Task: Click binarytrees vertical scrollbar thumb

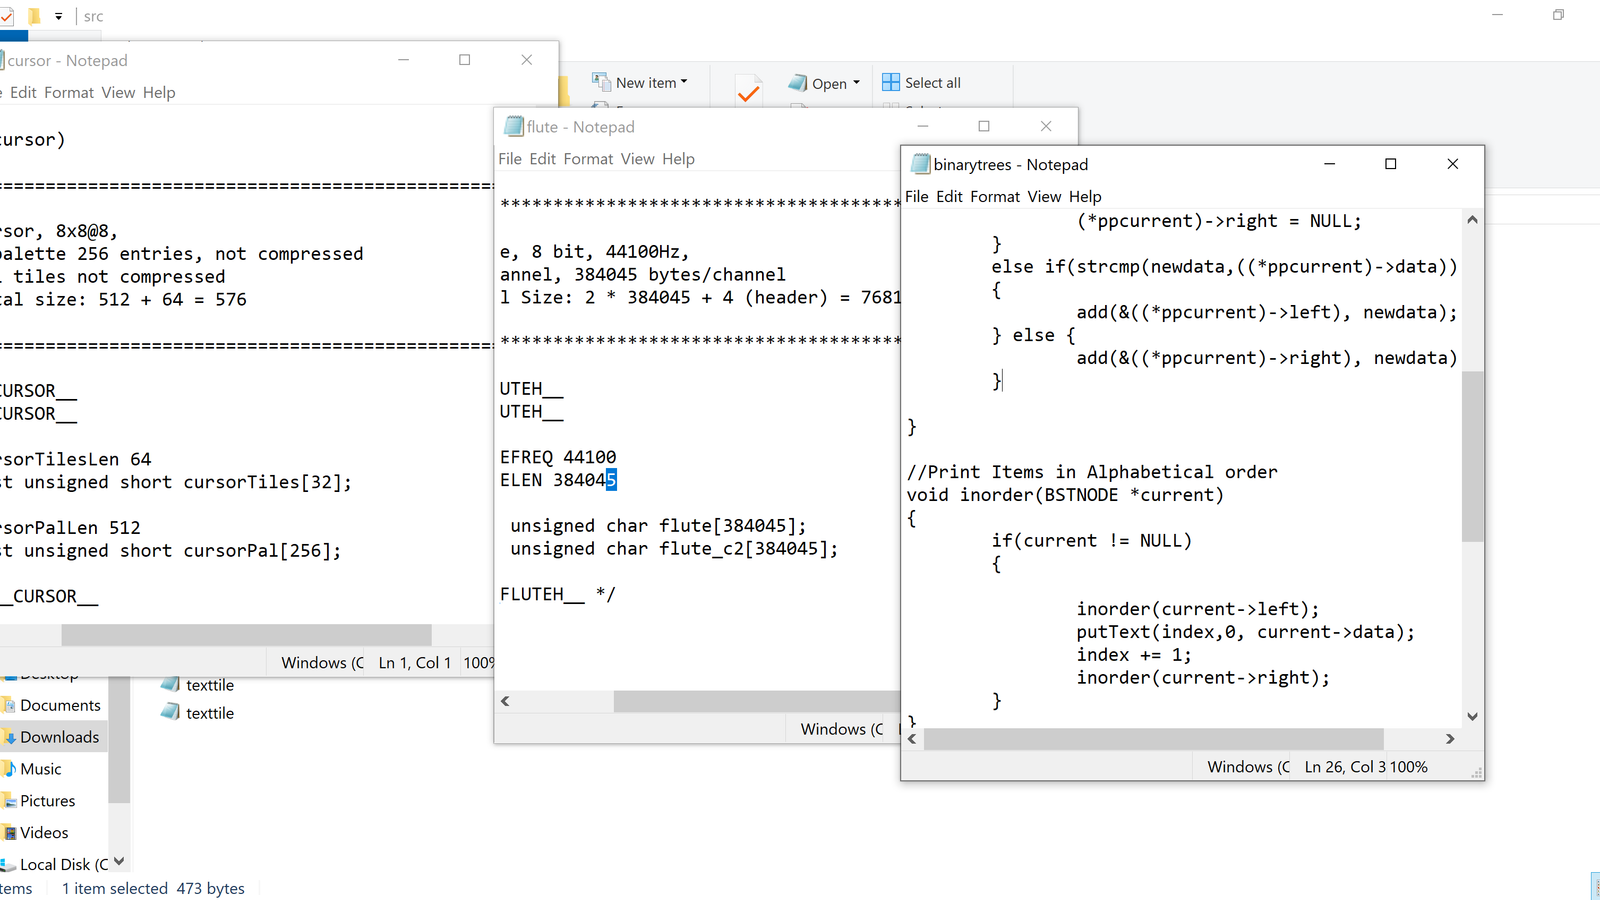Action: point(1472,456)
